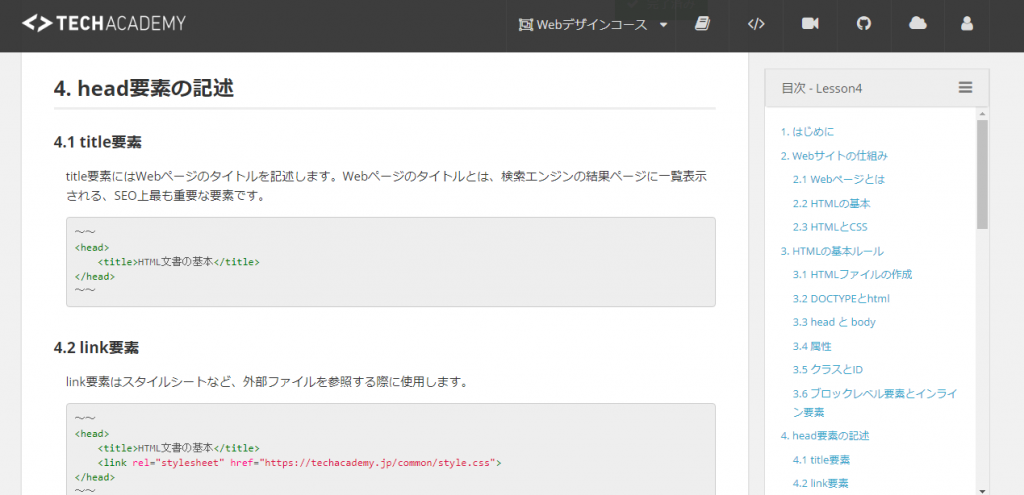Click the first title element code block
Screen dimensions: 1024x495
[390, 262]
